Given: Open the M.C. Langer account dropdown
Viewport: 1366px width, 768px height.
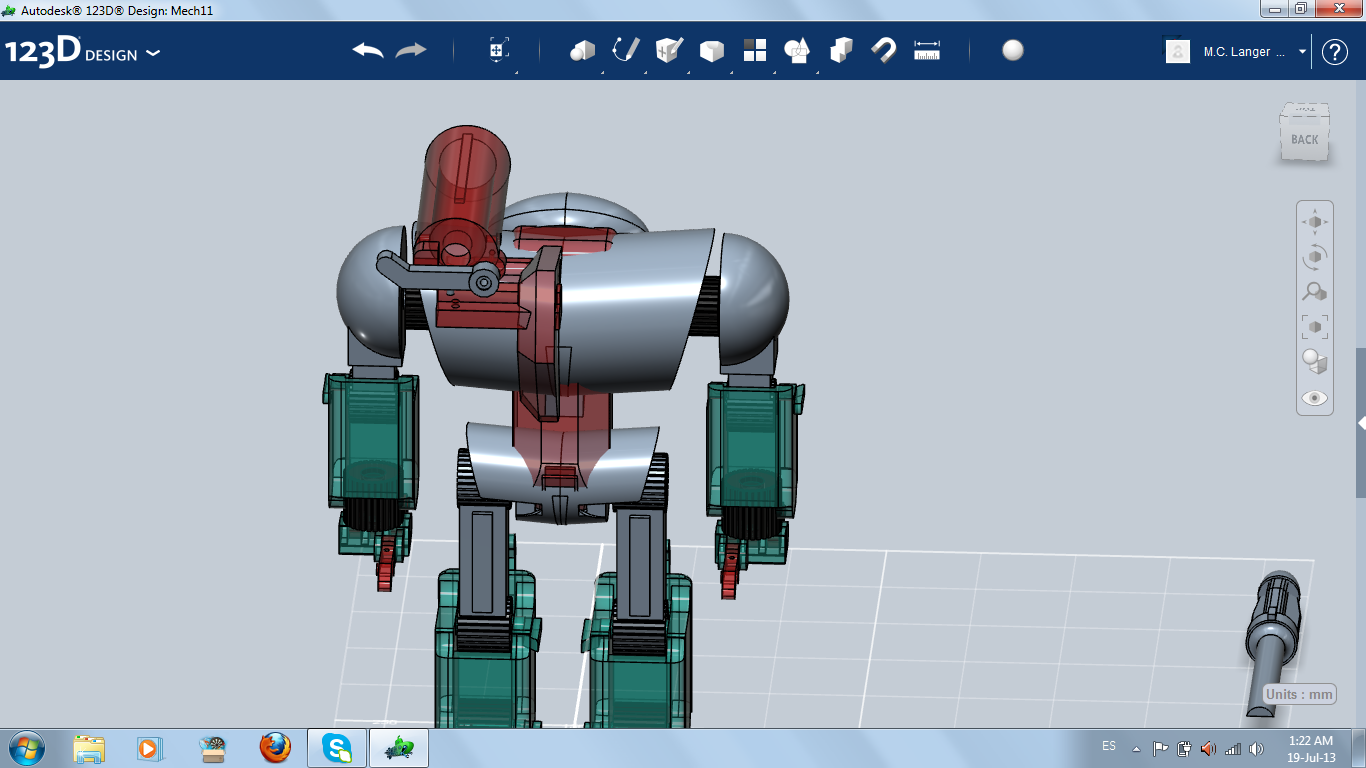Looking at the screenshot, I should coord(1303,52).
